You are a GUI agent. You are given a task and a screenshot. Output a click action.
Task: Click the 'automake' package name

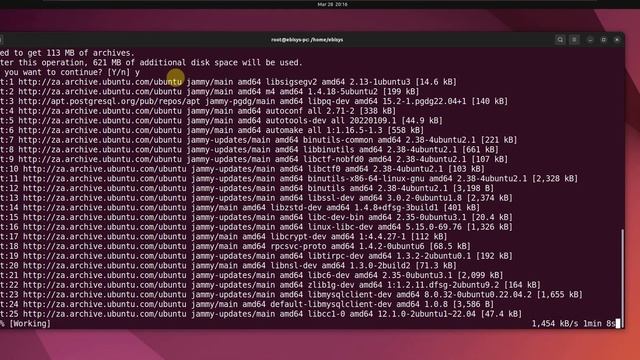(284, 130)
